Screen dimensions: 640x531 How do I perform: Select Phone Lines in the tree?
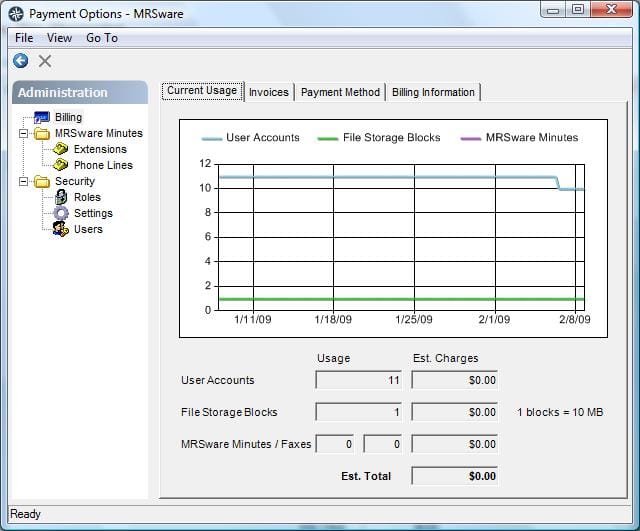point(103,165)
